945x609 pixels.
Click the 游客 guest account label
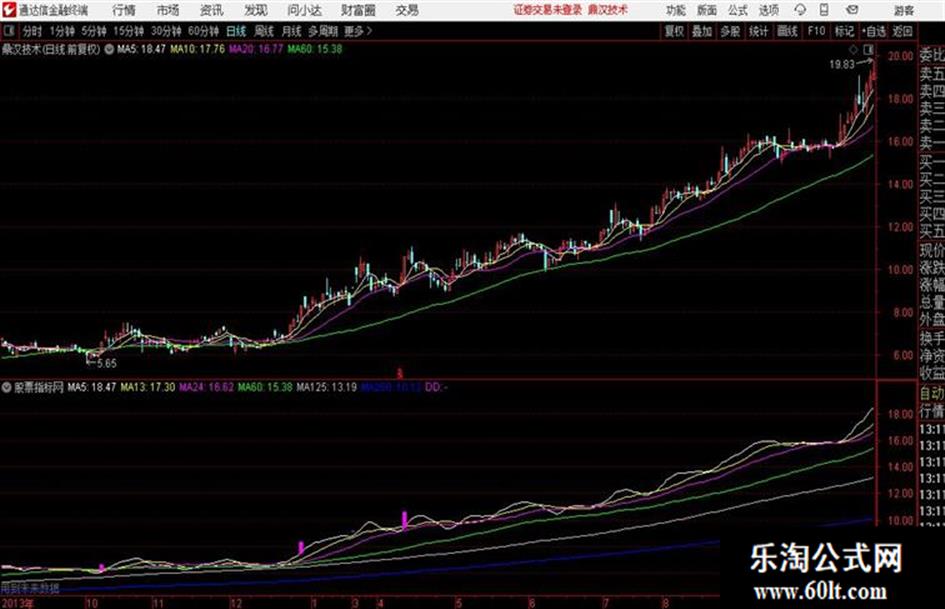click(x=904, y=10)
